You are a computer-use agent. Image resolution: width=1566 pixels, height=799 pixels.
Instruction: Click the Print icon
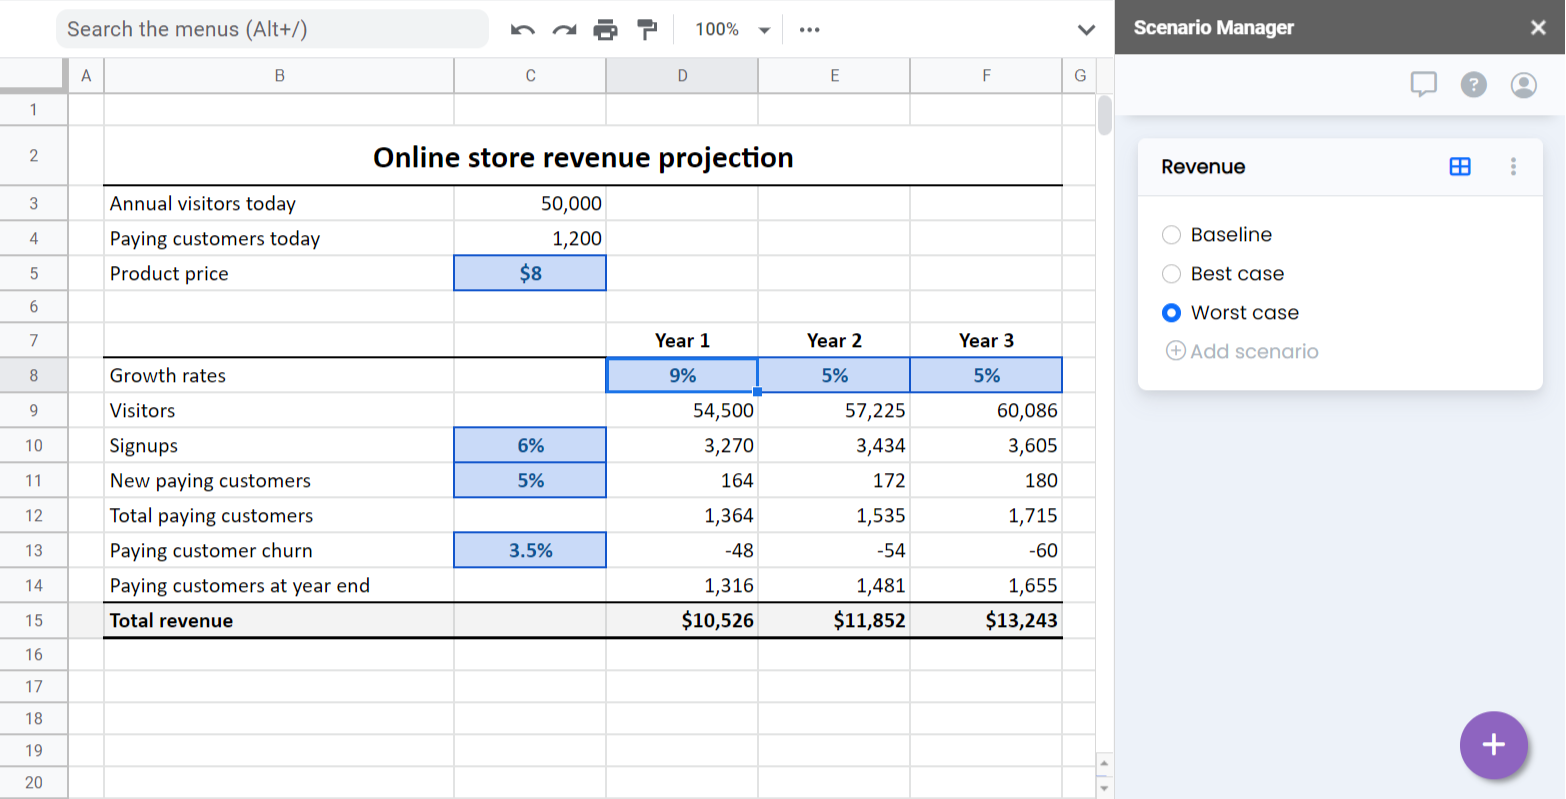605,30
